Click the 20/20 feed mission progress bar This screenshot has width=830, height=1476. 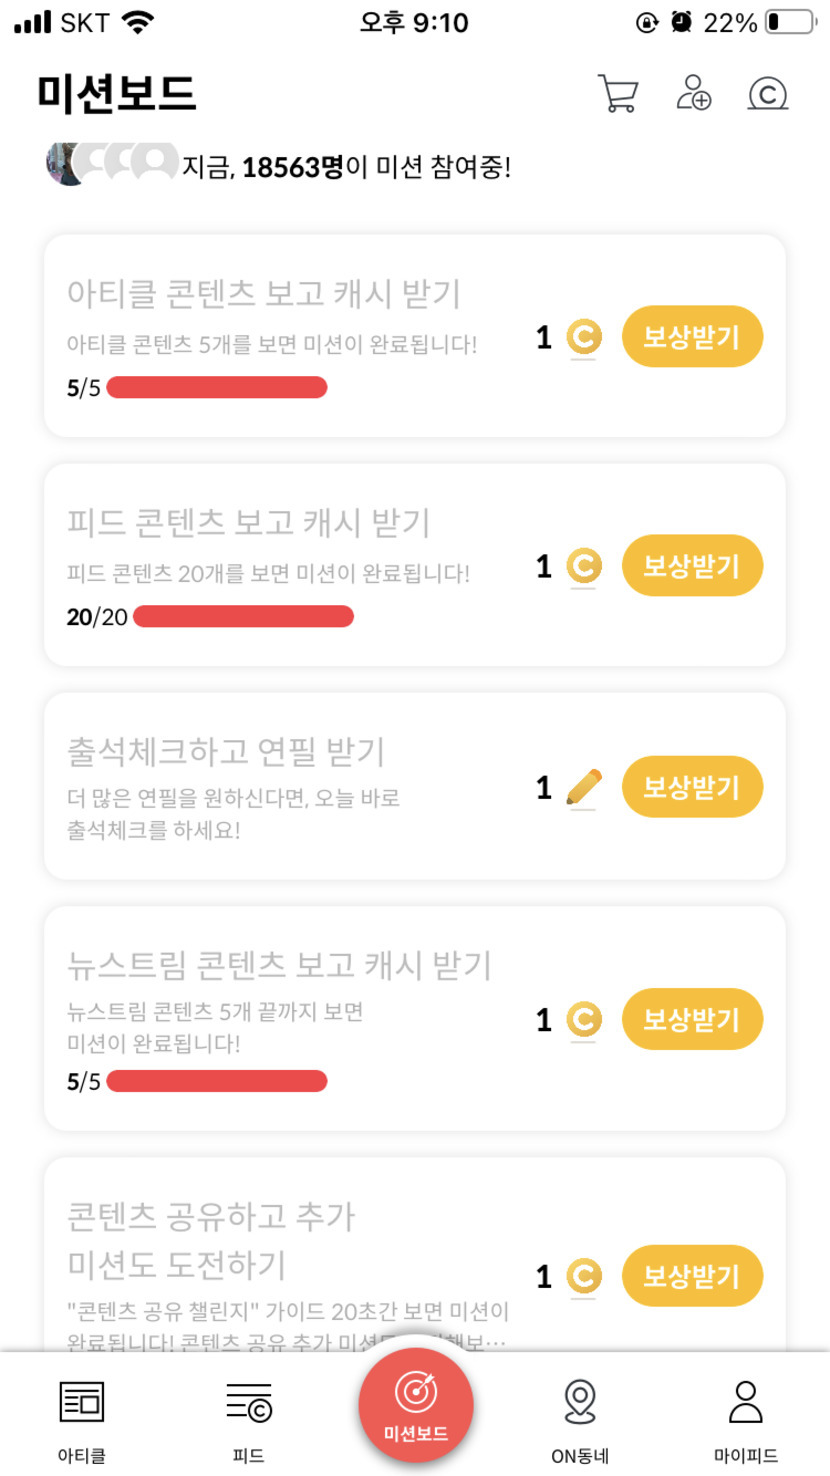(x=243, y=617)
